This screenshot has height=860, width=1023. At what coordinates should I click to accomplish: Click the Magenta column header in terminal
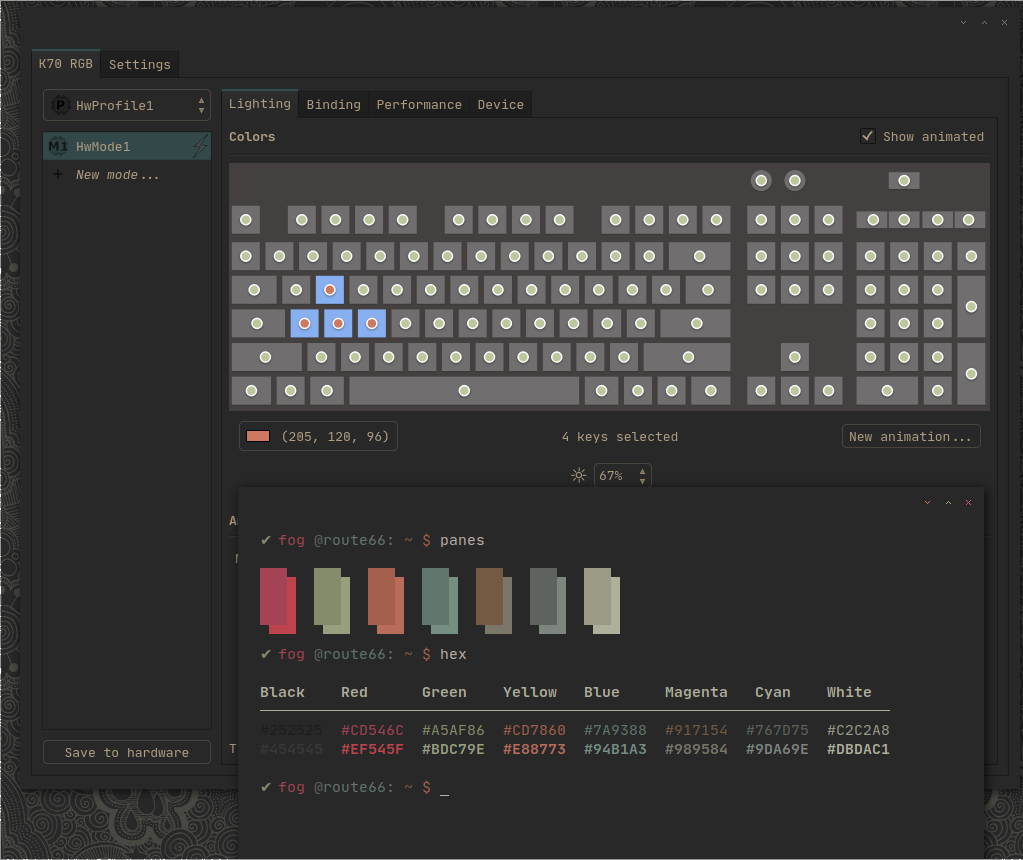tap(696, 692)
